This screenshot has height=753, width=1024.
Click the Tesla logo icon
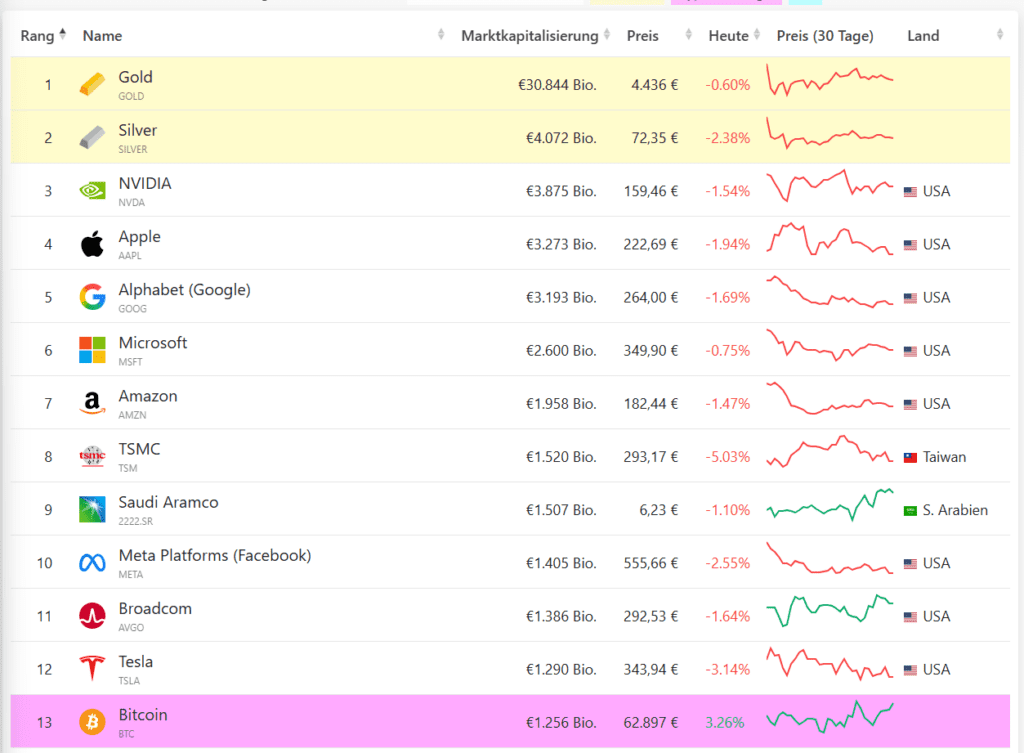tap(92, 669)
